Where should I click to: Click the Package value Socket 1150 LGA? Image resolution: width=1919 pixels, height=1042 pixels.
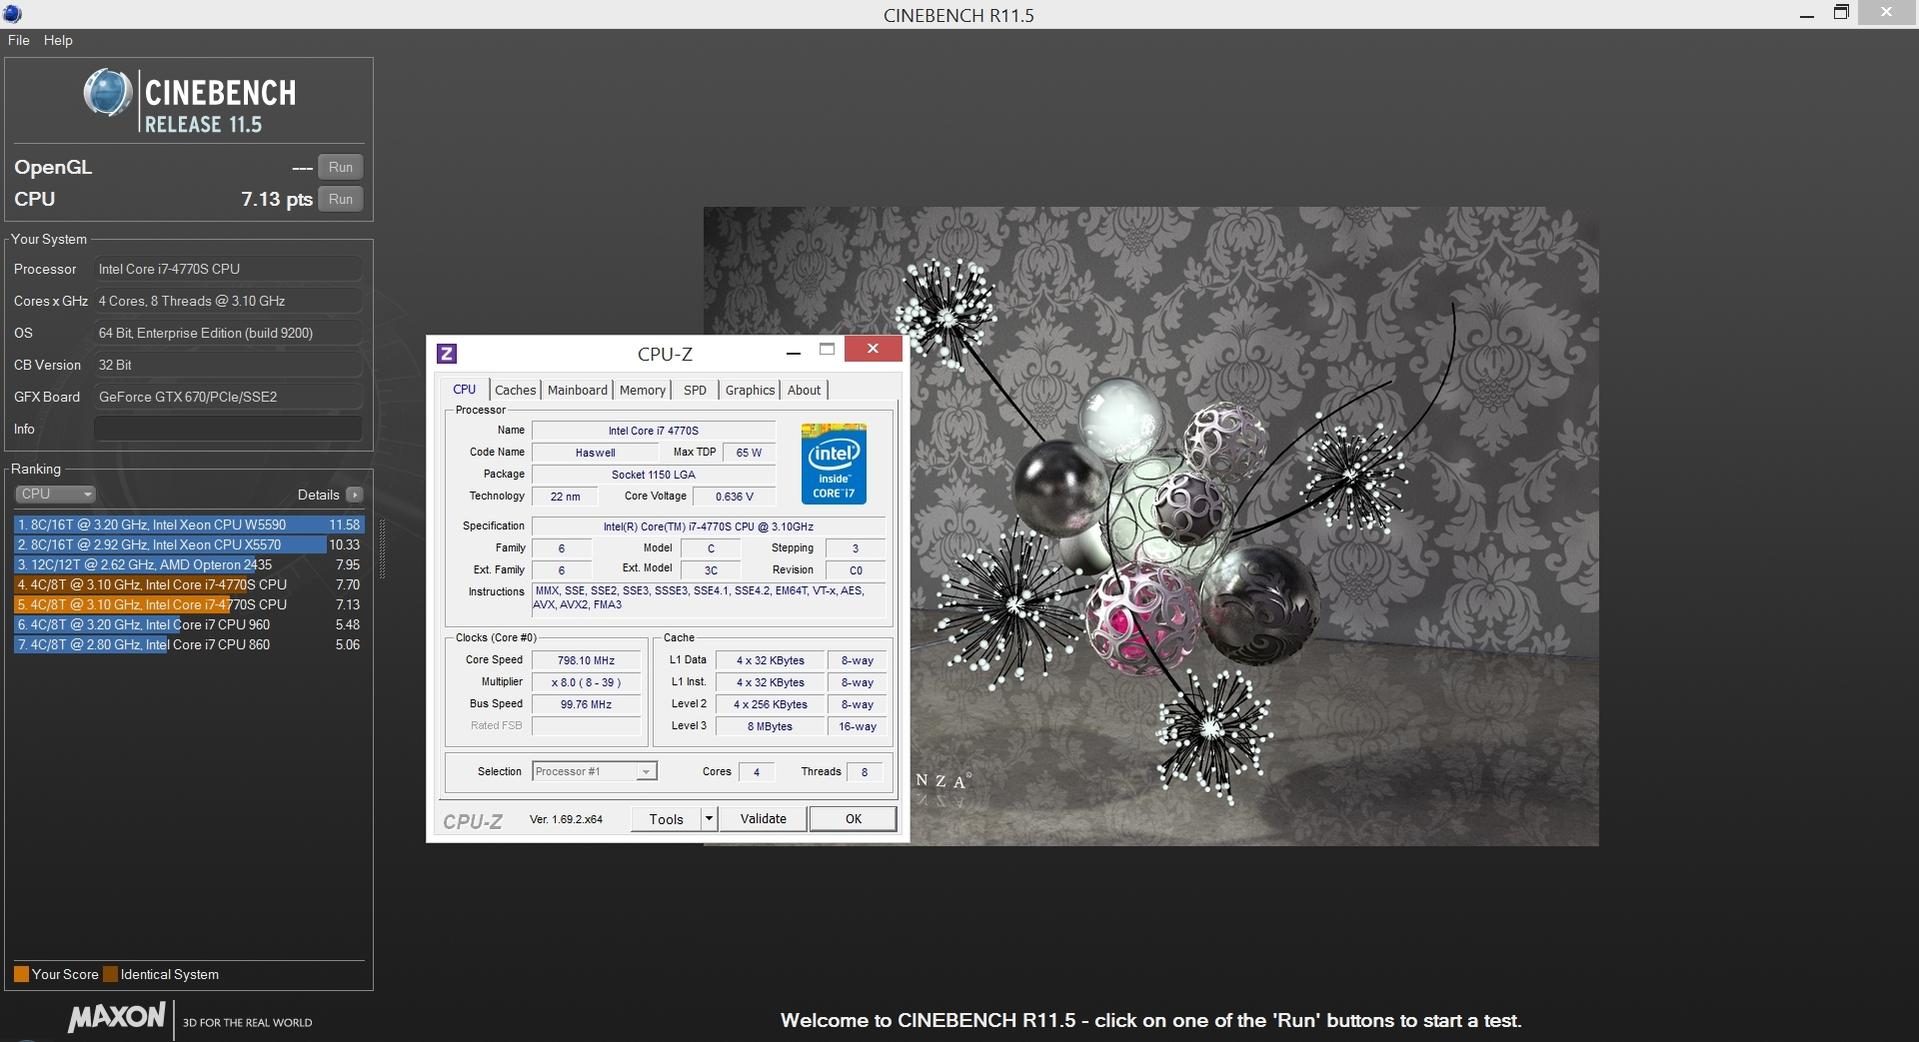653,474
